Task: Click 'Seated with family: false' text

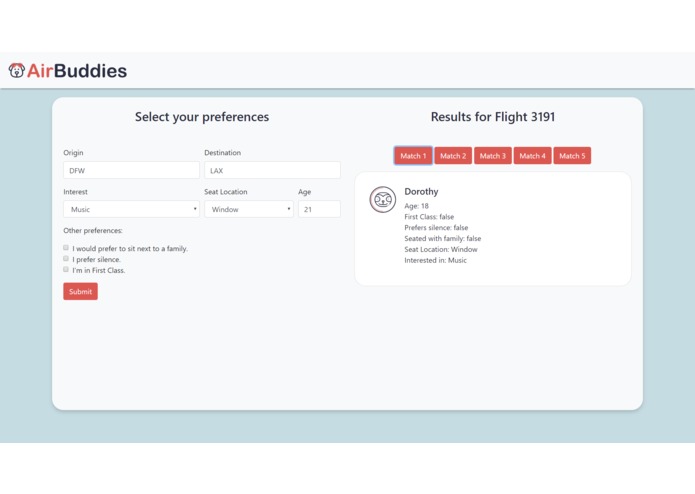Action: click(x=442, y=238)
